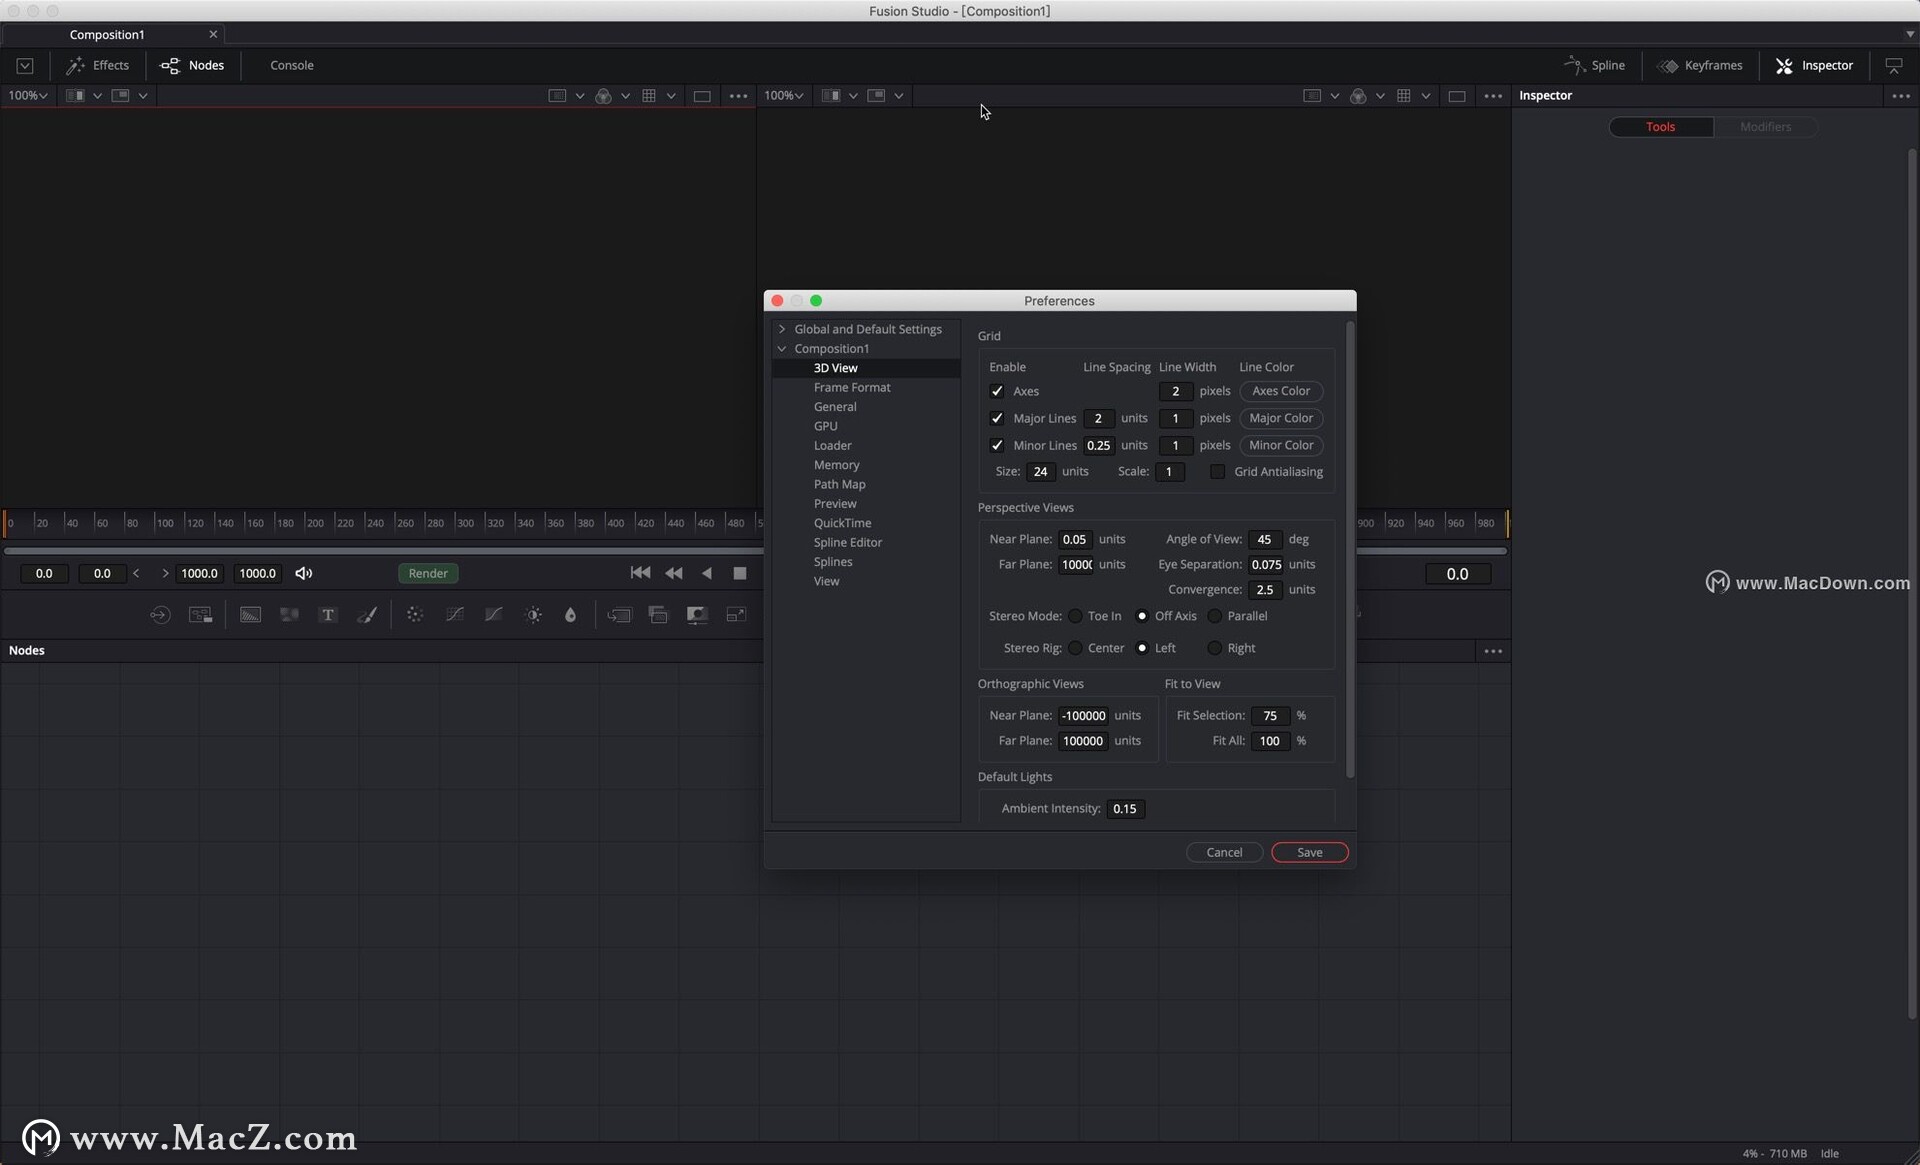Select Right stereo rig option
Image resolution: width=1920 pixels, height=1165 pixels.
click(x=1214, y=648)
